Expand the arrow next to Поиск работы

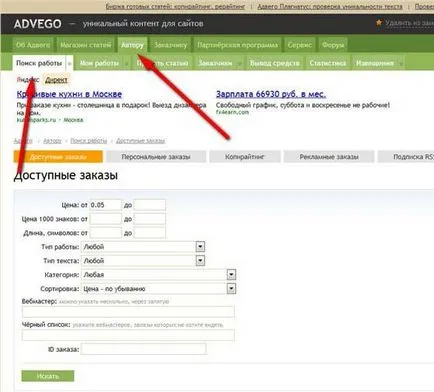click(69, 63)
